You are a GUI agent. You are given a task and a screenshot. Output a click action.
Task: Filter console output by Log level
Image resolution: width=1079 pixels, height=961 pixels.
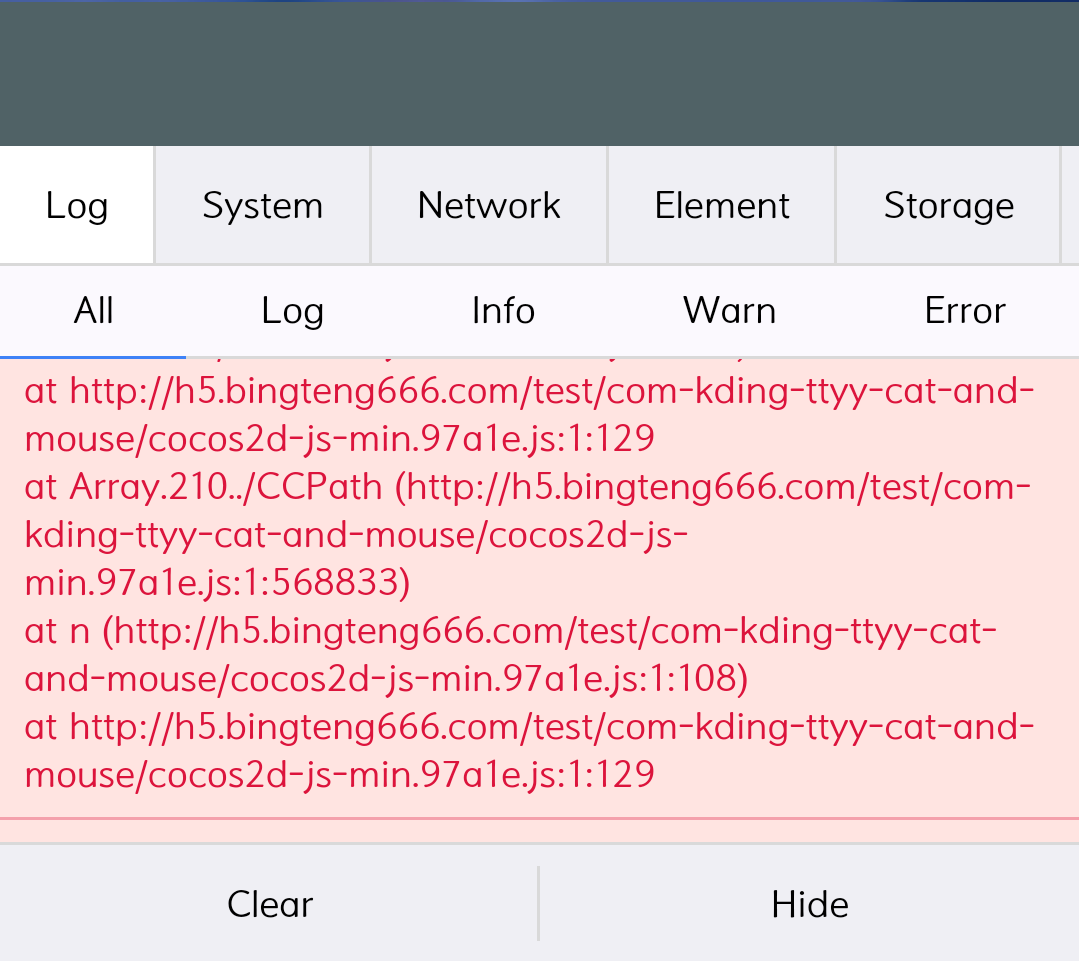(292, 311)
